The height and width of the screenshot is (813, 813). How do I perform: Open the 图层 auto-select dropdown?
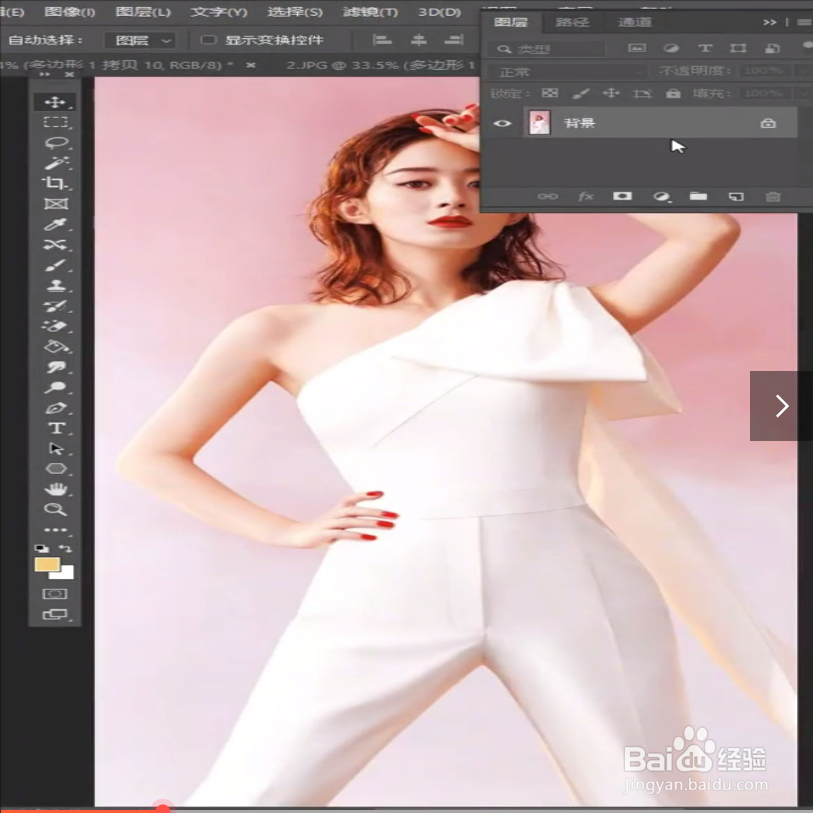[139, 40]
